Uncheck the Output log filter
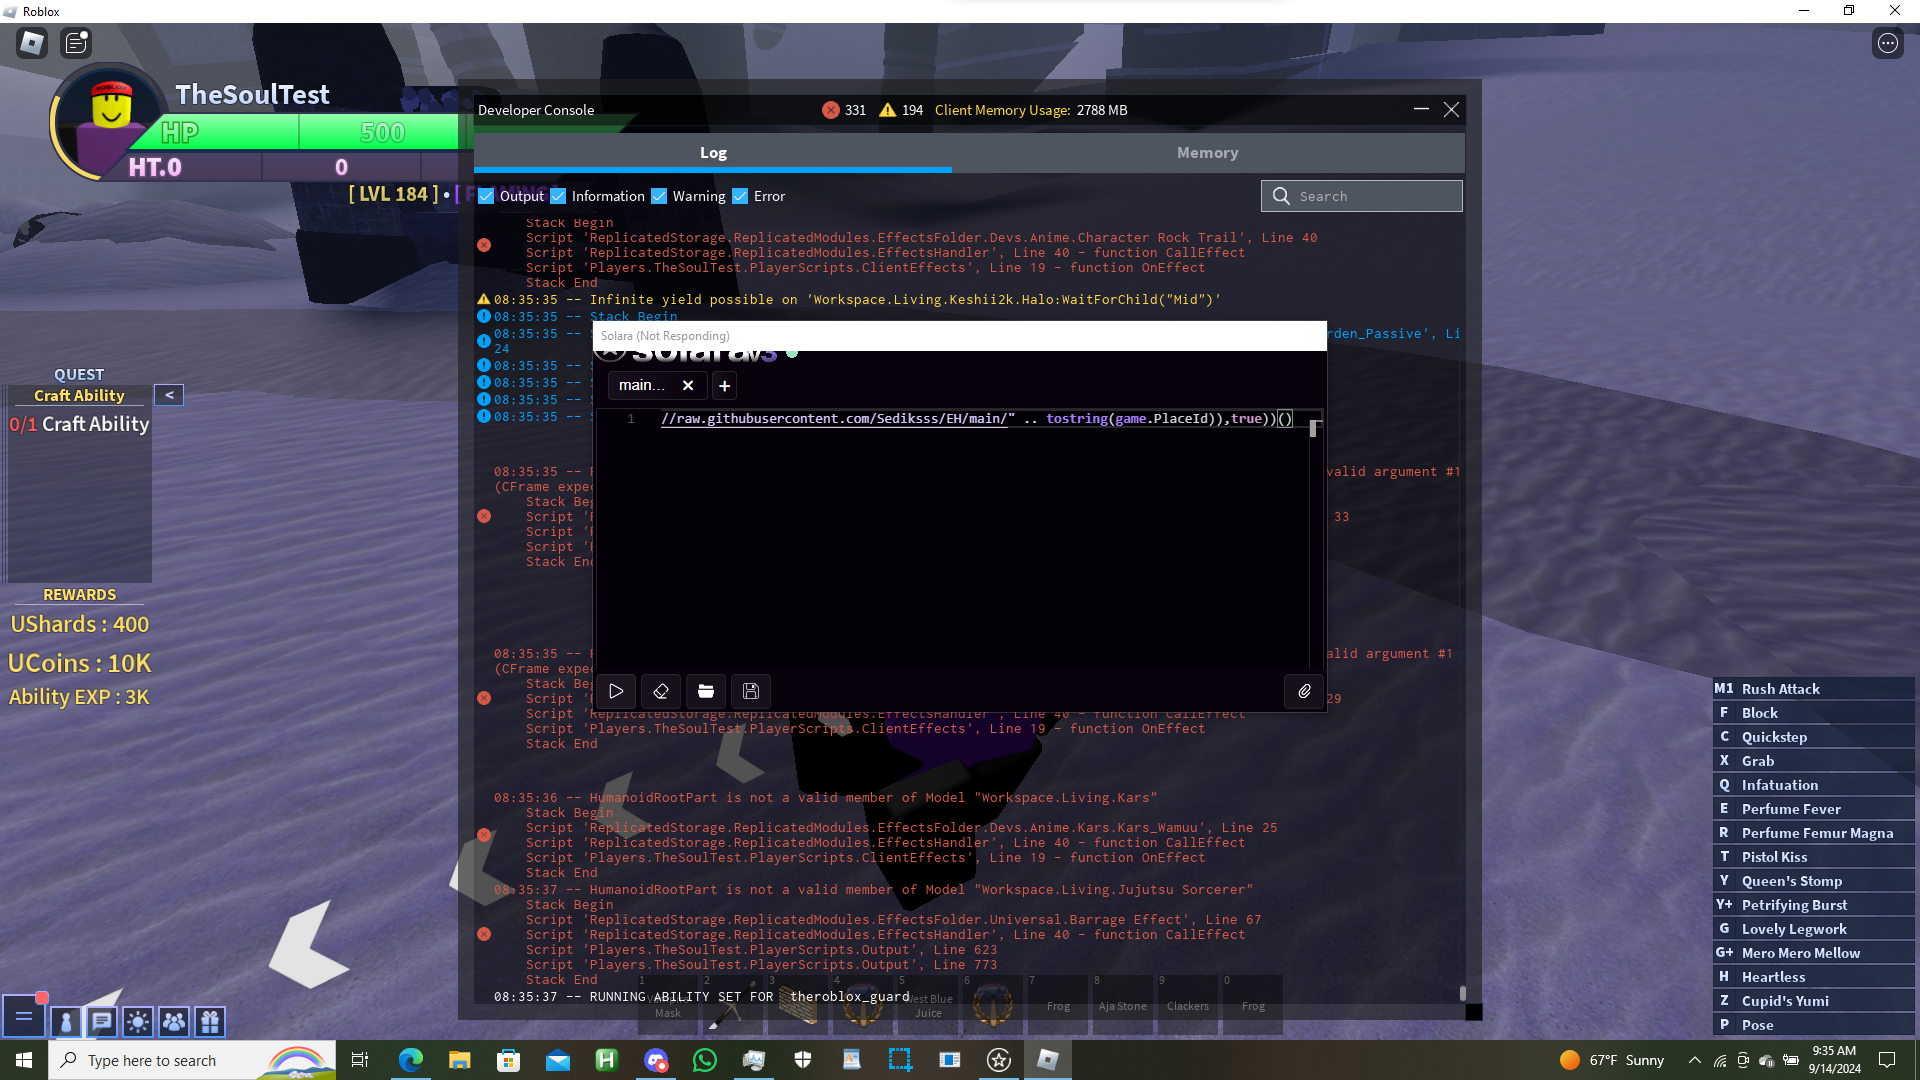 tap(487, 196)
